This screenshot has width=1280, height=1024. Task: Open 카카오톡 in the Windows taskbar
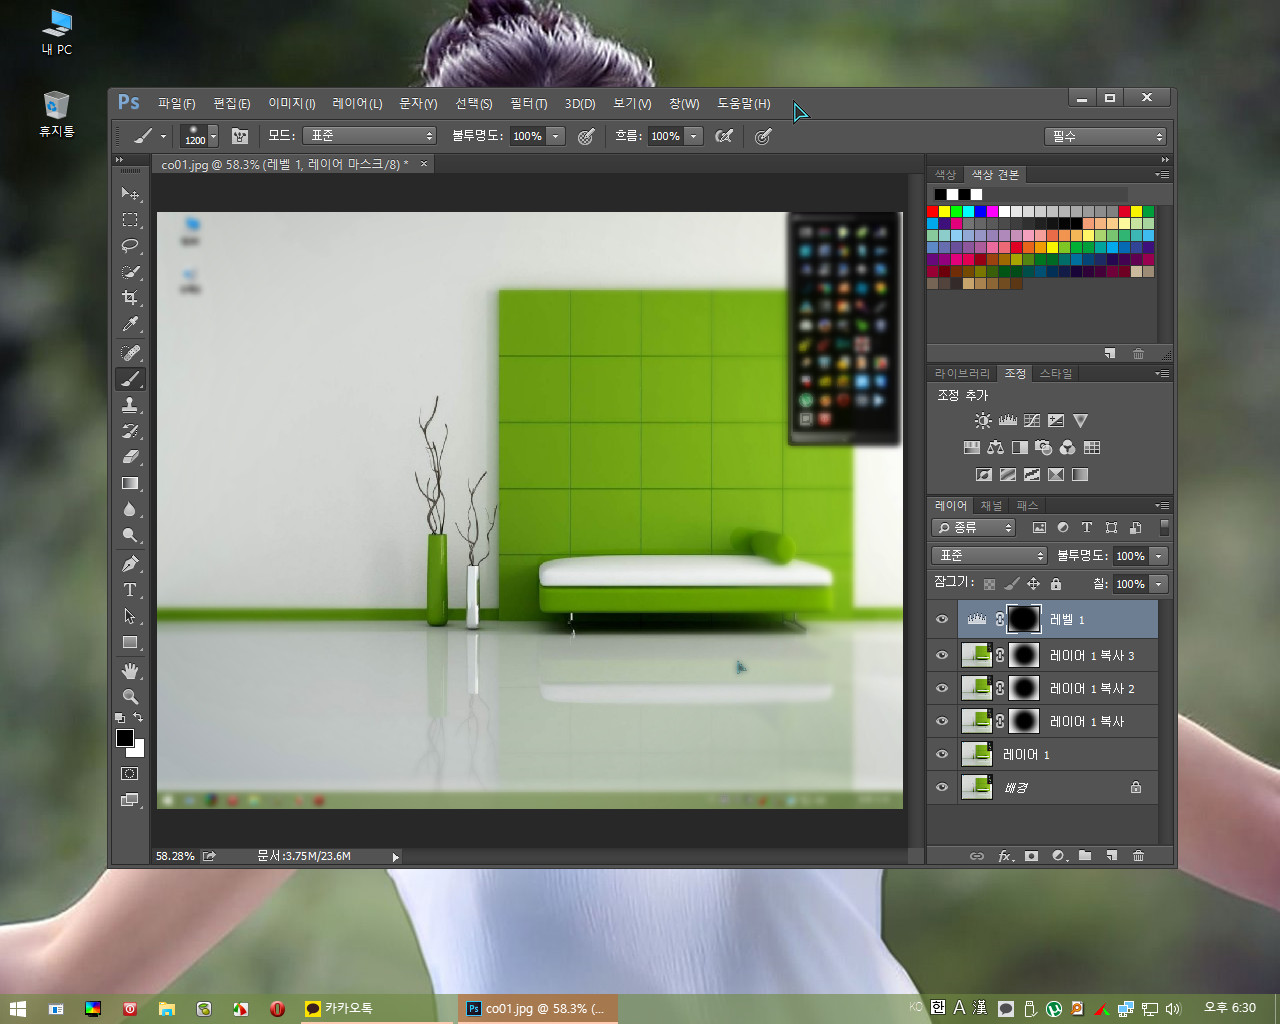point(377,1009)
